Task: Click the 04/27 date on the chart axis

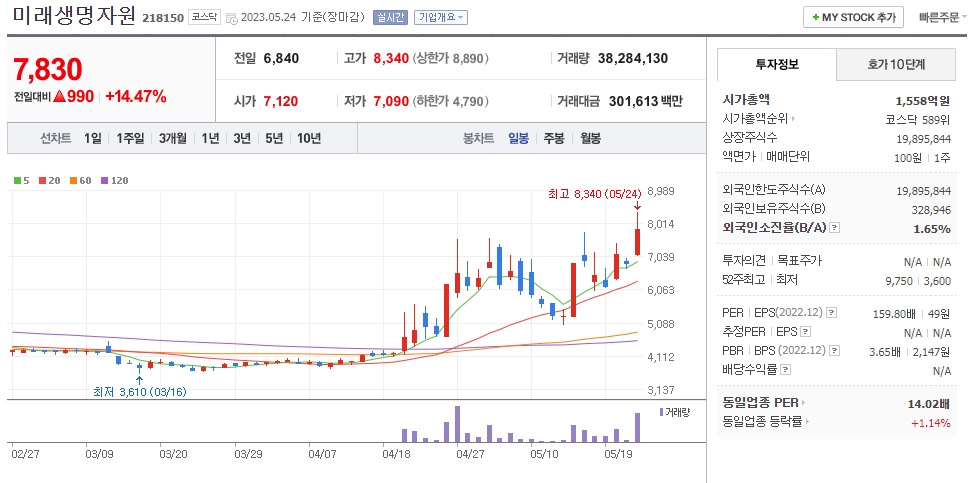Action: point(470,453)
